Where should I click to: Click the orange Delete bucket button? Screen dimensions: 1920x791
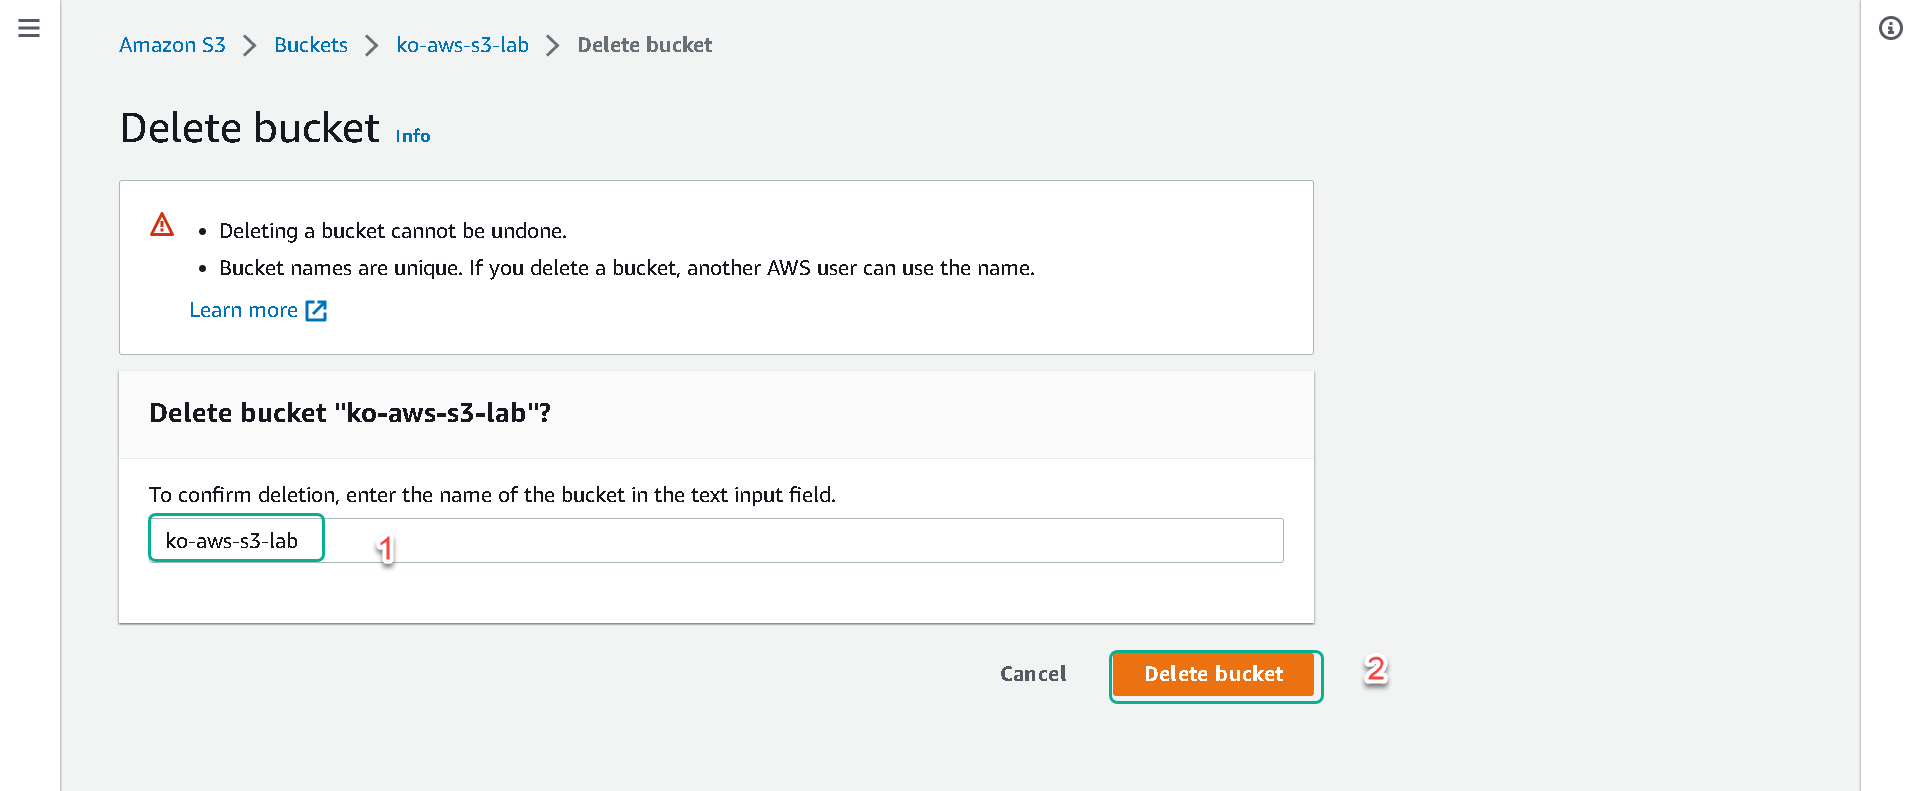click(x=1214, y=674)
